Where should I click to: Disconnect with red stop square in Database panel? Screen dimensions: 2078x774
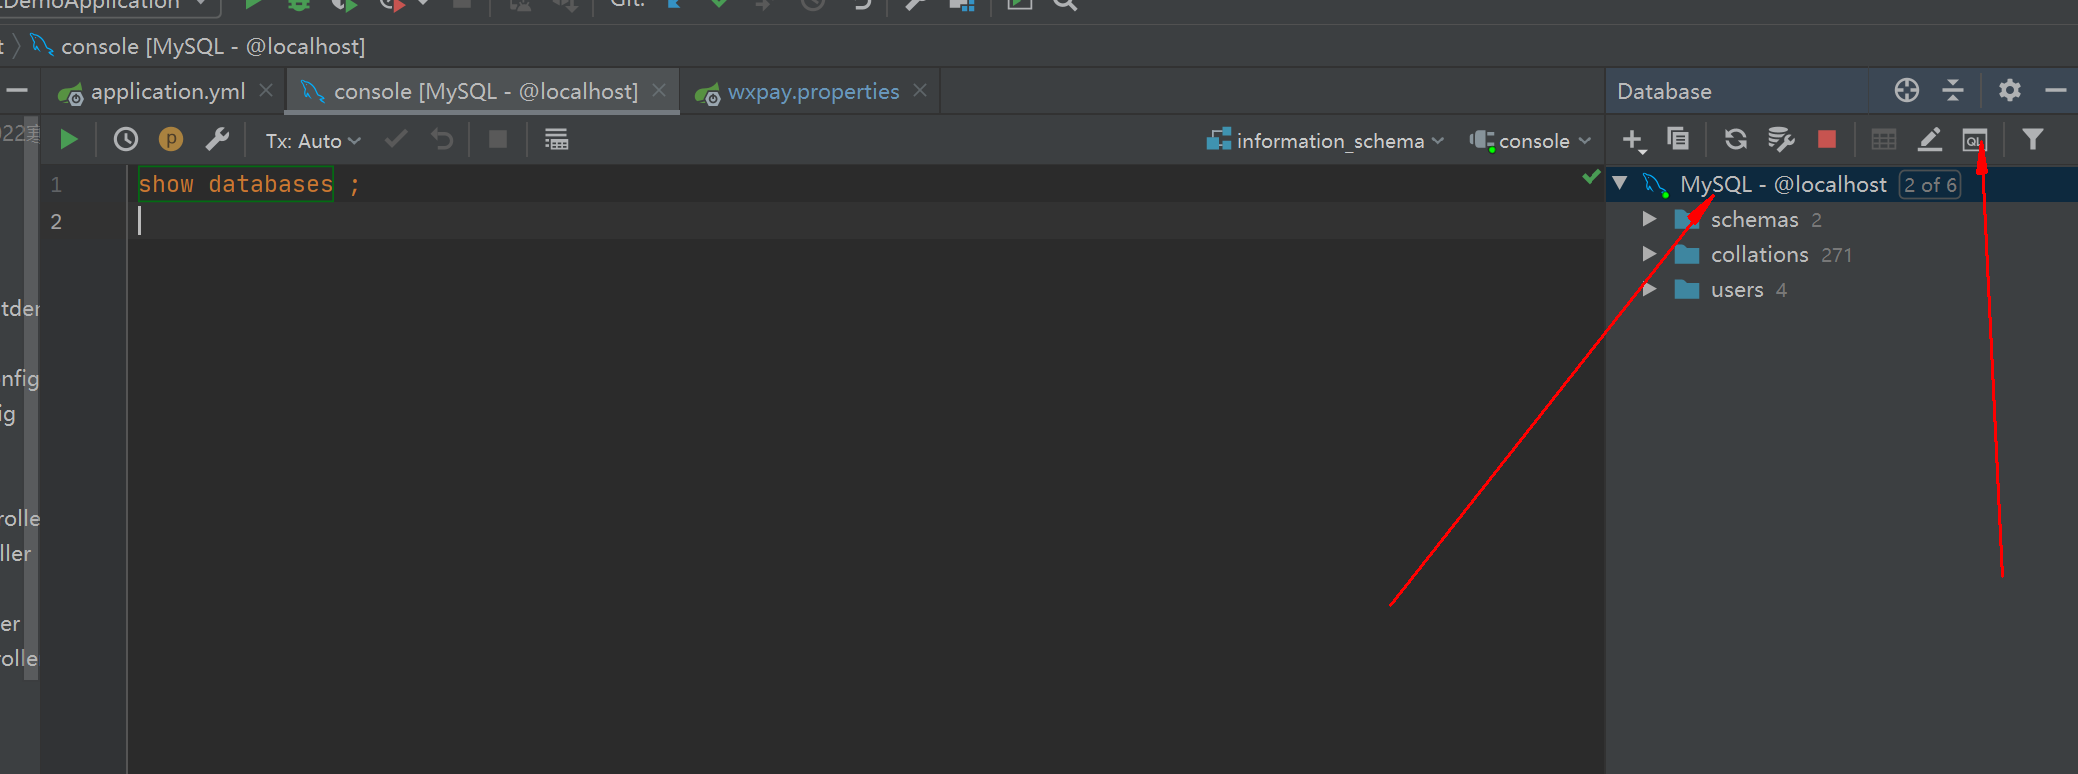point(1827,139)
